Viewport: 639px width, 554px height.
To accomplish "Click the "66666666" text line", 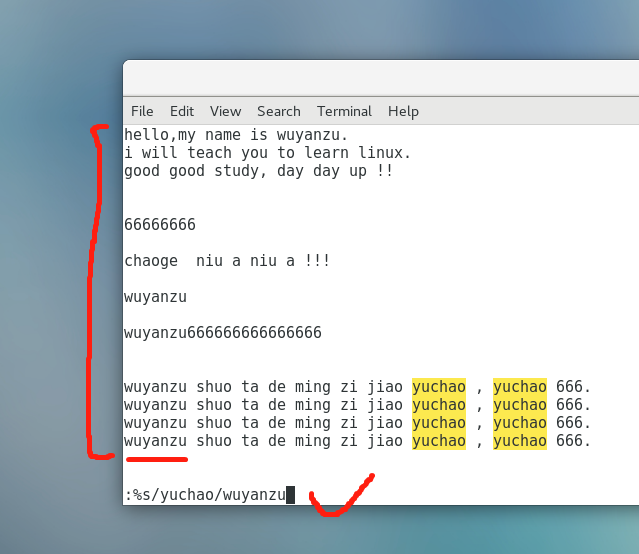I will click(160, 225).
